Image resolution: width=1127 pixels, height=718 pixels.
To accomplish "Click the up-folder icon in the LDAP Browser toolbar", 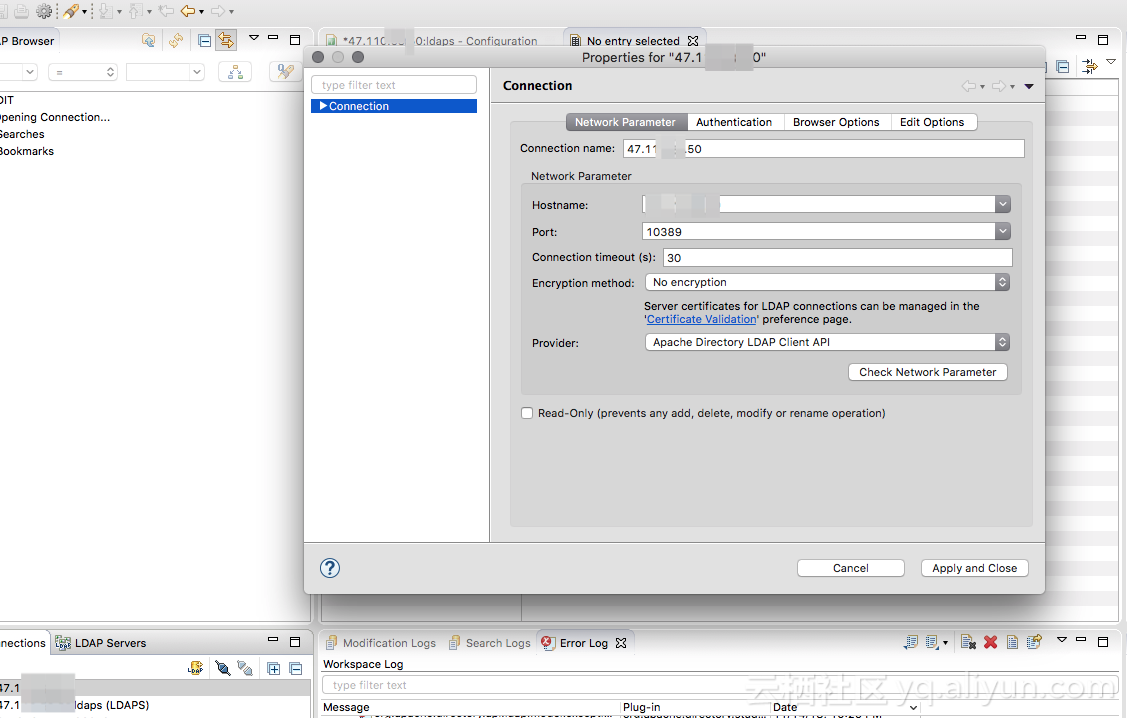I will click(x=148, y=40).
